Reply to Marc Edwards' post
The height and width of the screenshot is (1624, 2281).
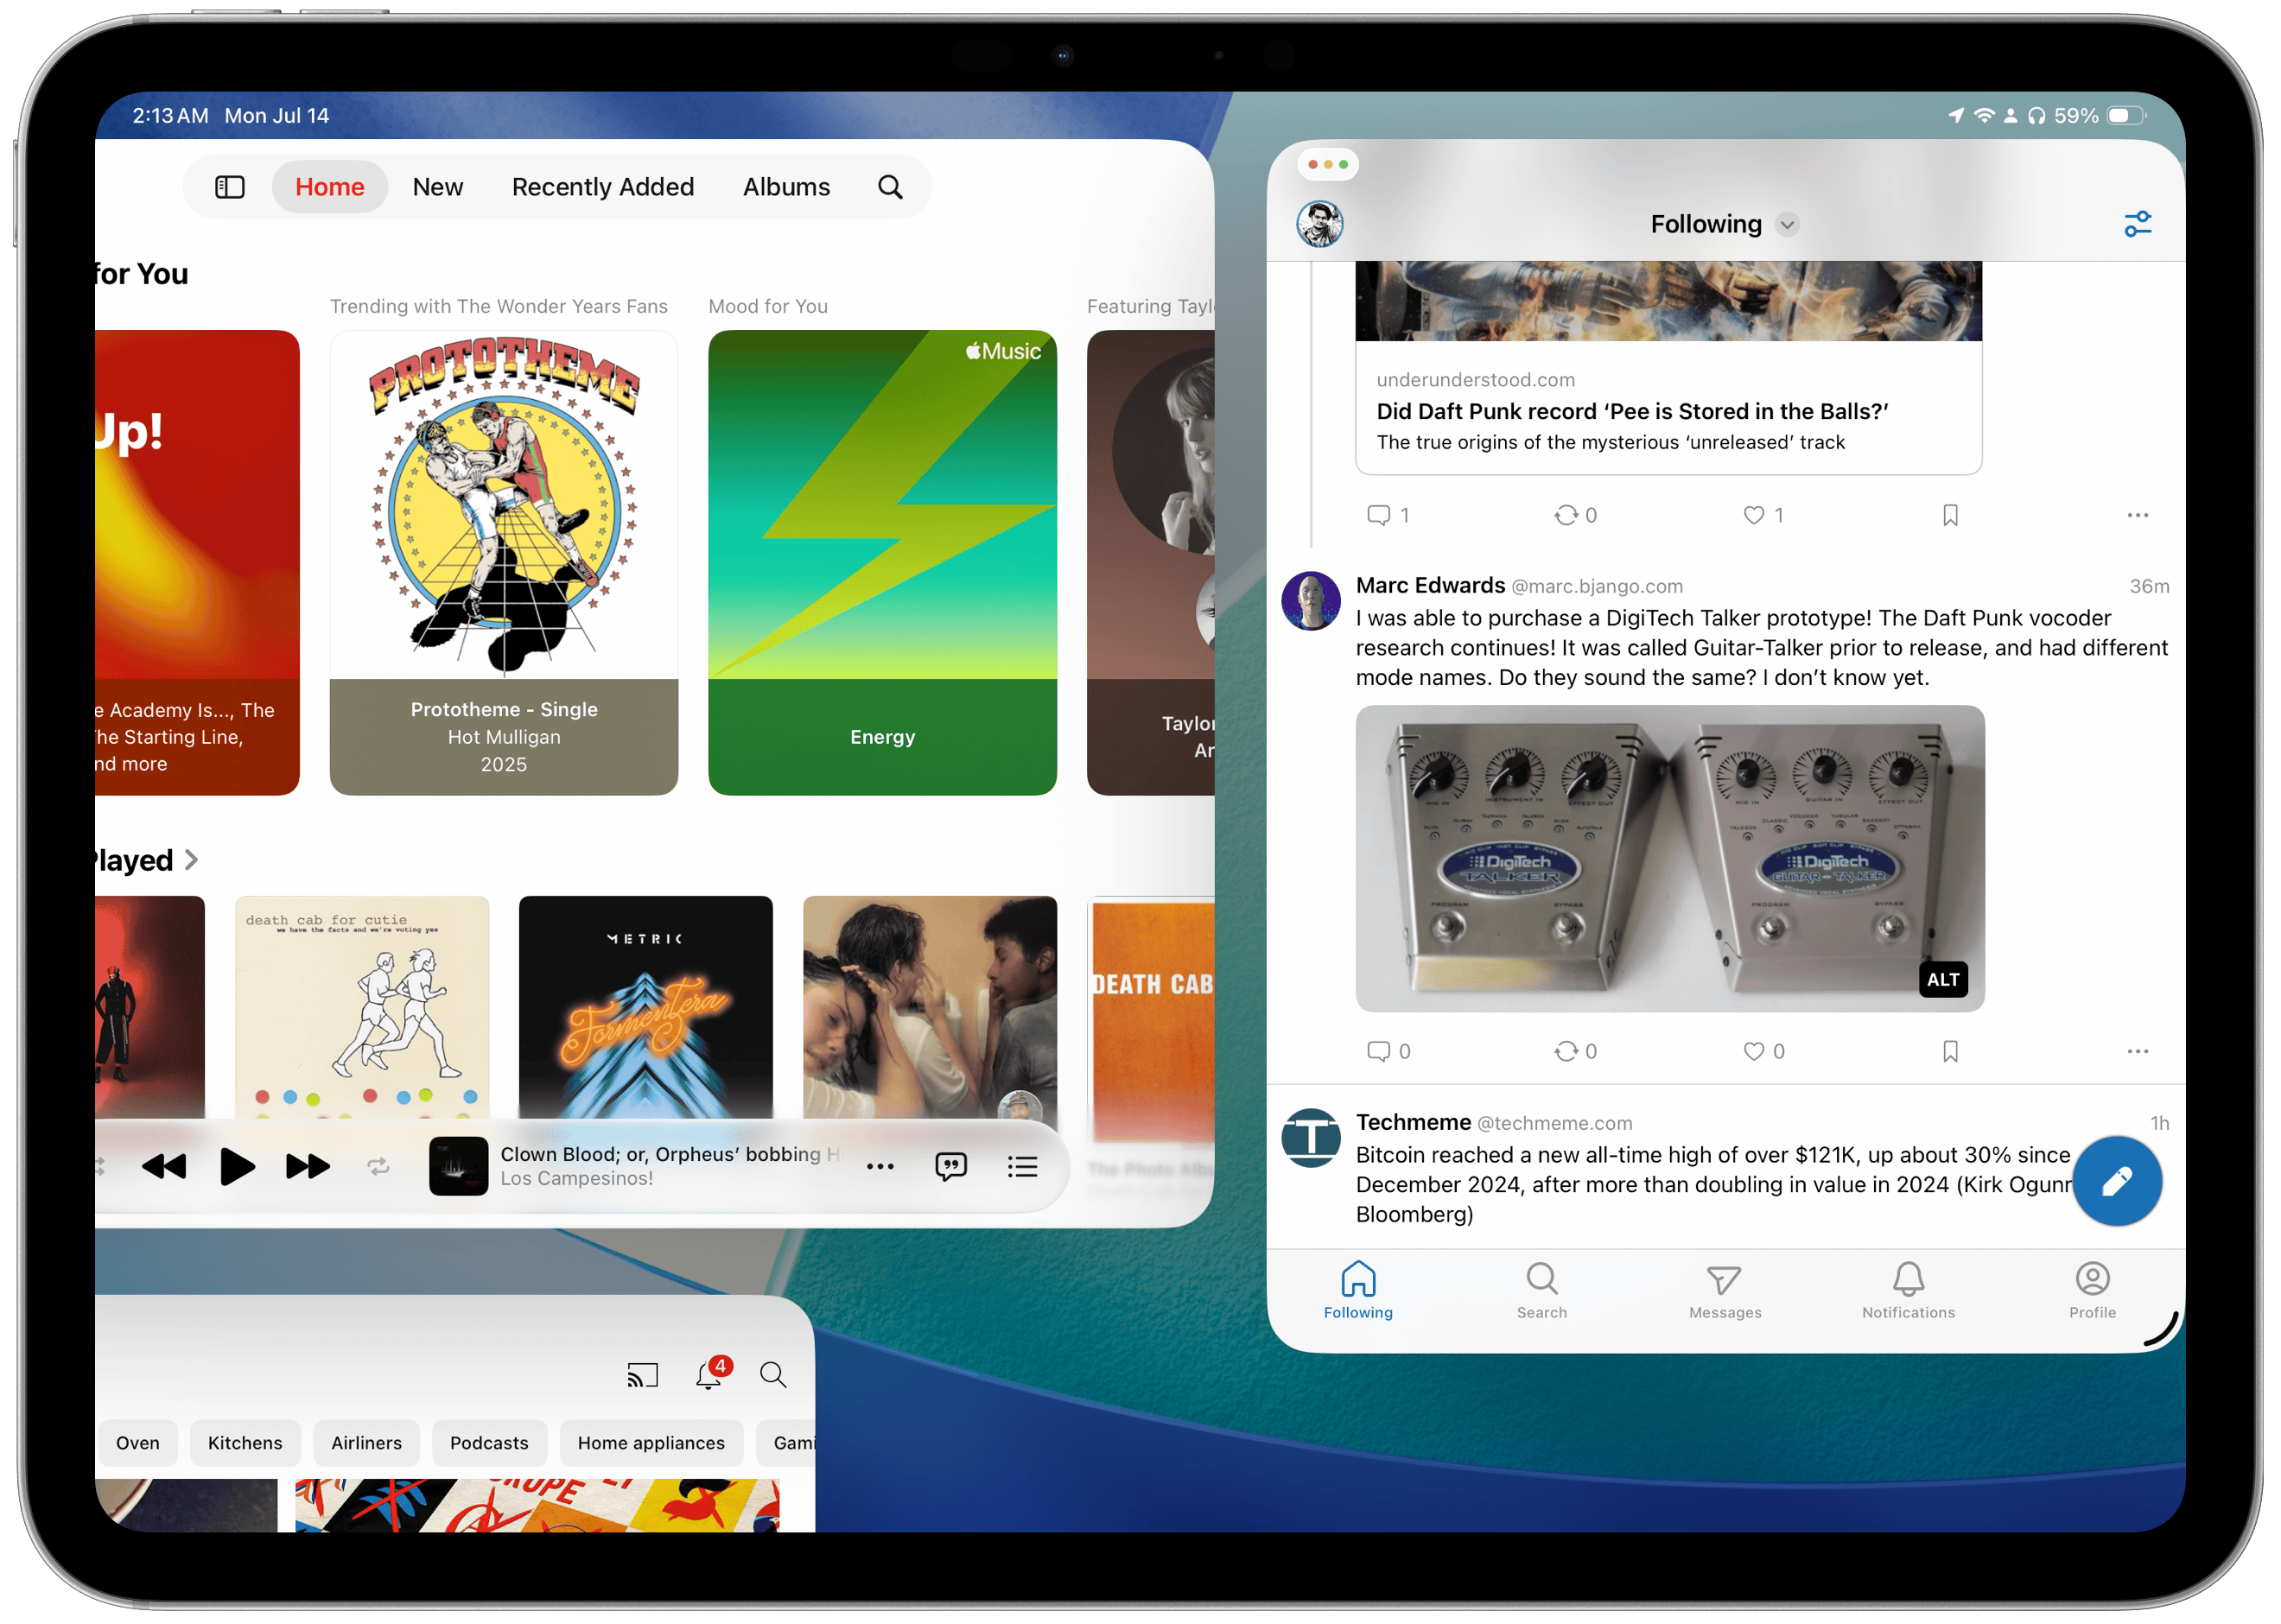[x=1388, y=1051]
